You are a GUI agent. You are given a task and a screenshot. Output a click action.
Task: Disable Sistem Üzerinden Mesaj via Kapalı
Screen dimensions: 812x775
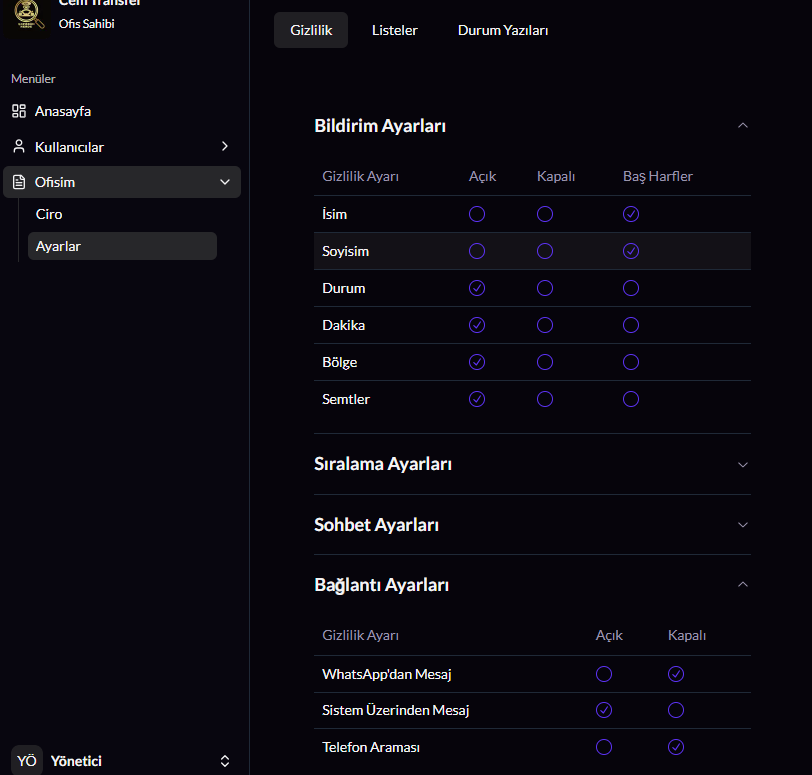(x=676, y=710)
